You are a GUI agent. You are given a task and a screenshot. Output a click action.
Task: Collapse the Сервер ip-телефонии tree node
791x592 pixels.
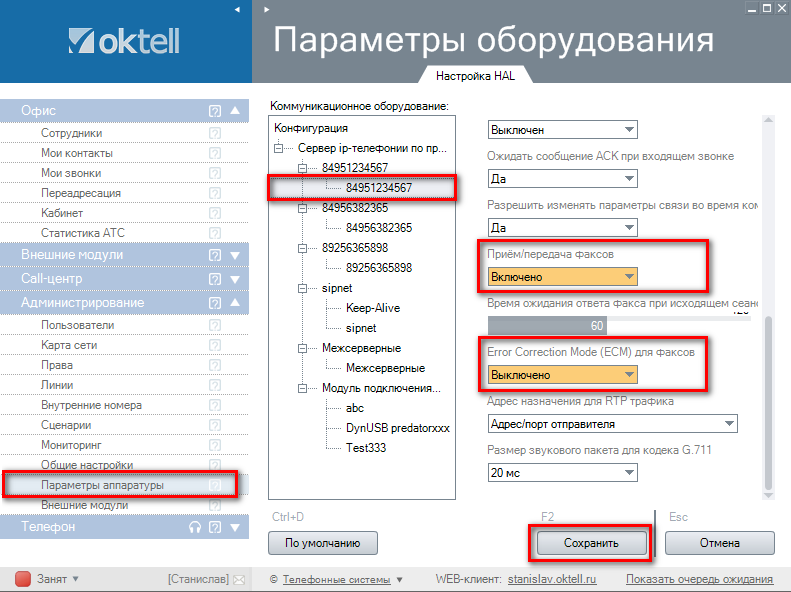point(288,148)
